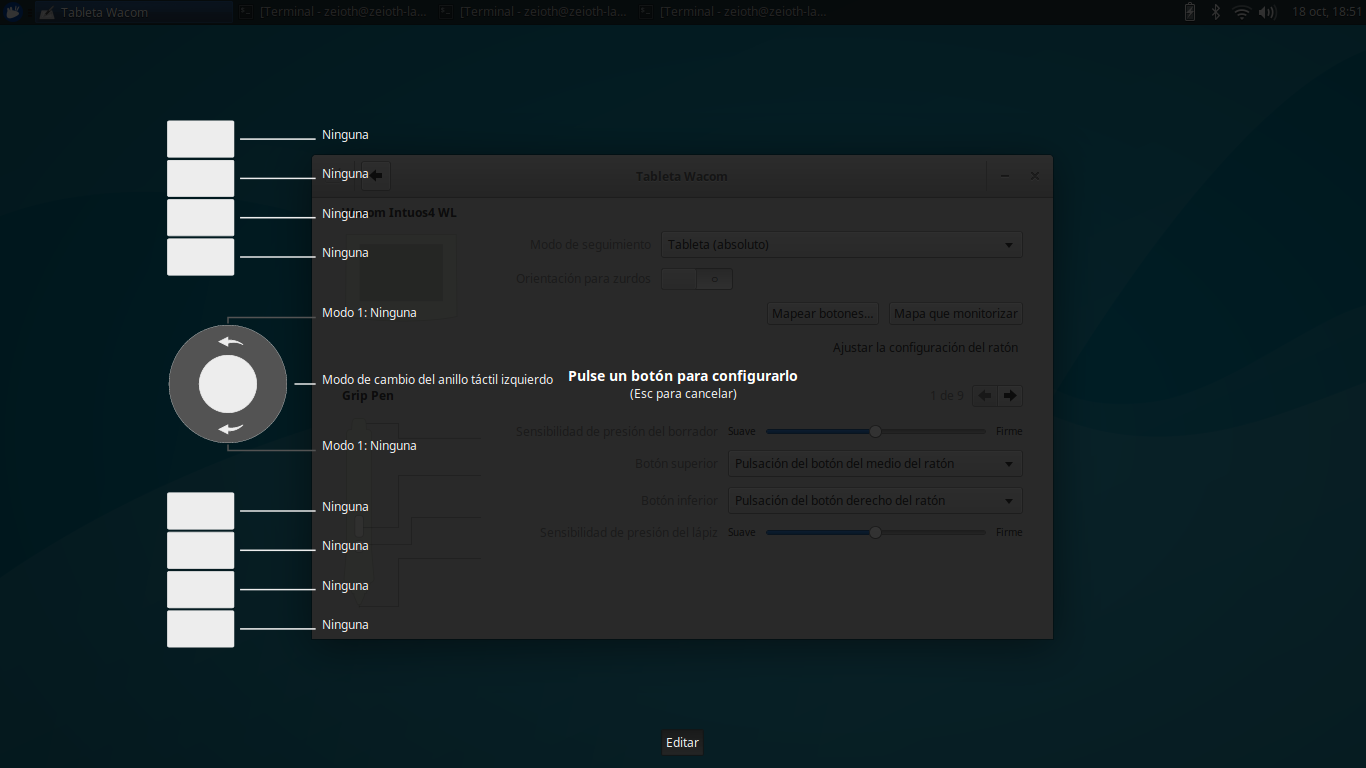Click the 'Ninguna' label of bottommost button
The height and width of the screenshot is (768, 1366).
coord(345,625)
